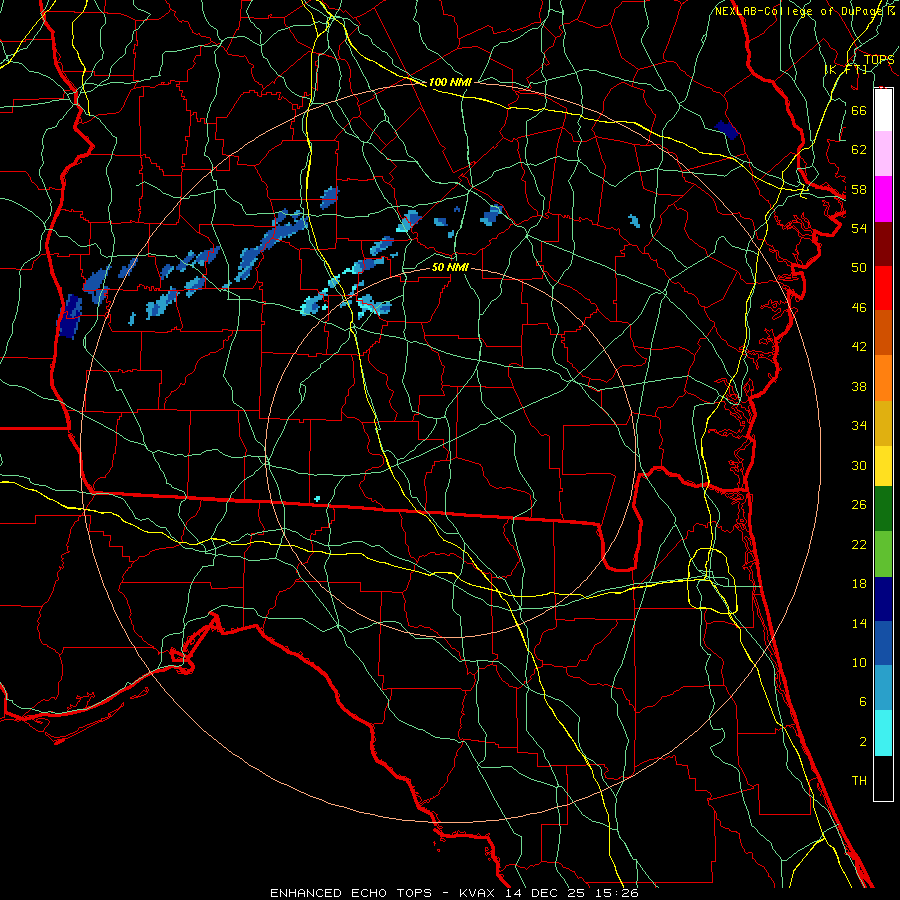900x900 pixels.
Task: Click the '66' legend value
Action: point(859,110)
